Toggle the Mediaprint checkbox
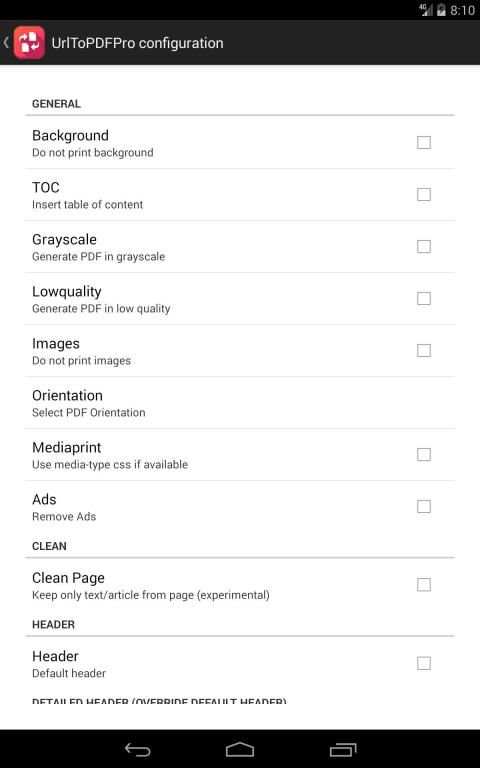 point(424,455)
